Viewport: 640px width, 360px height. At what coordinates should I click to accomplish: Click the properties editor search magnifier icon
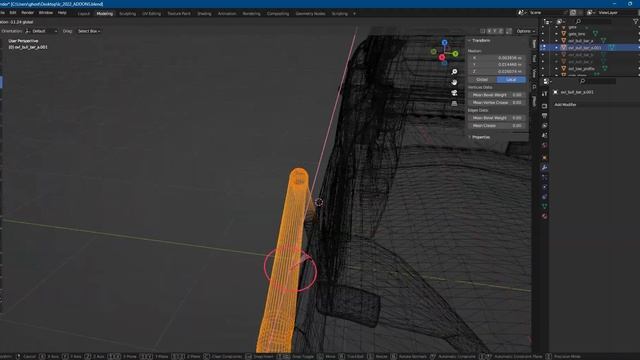pyautogui.click(x=582, y=81)
